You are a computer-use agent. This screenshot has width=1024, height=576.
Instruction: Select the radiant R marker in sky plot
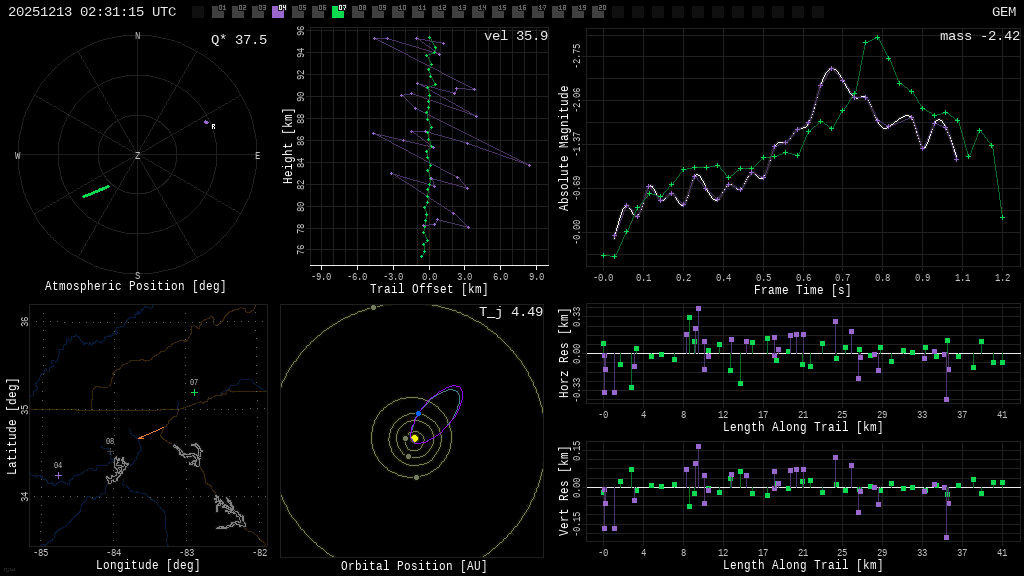[212, 126]
